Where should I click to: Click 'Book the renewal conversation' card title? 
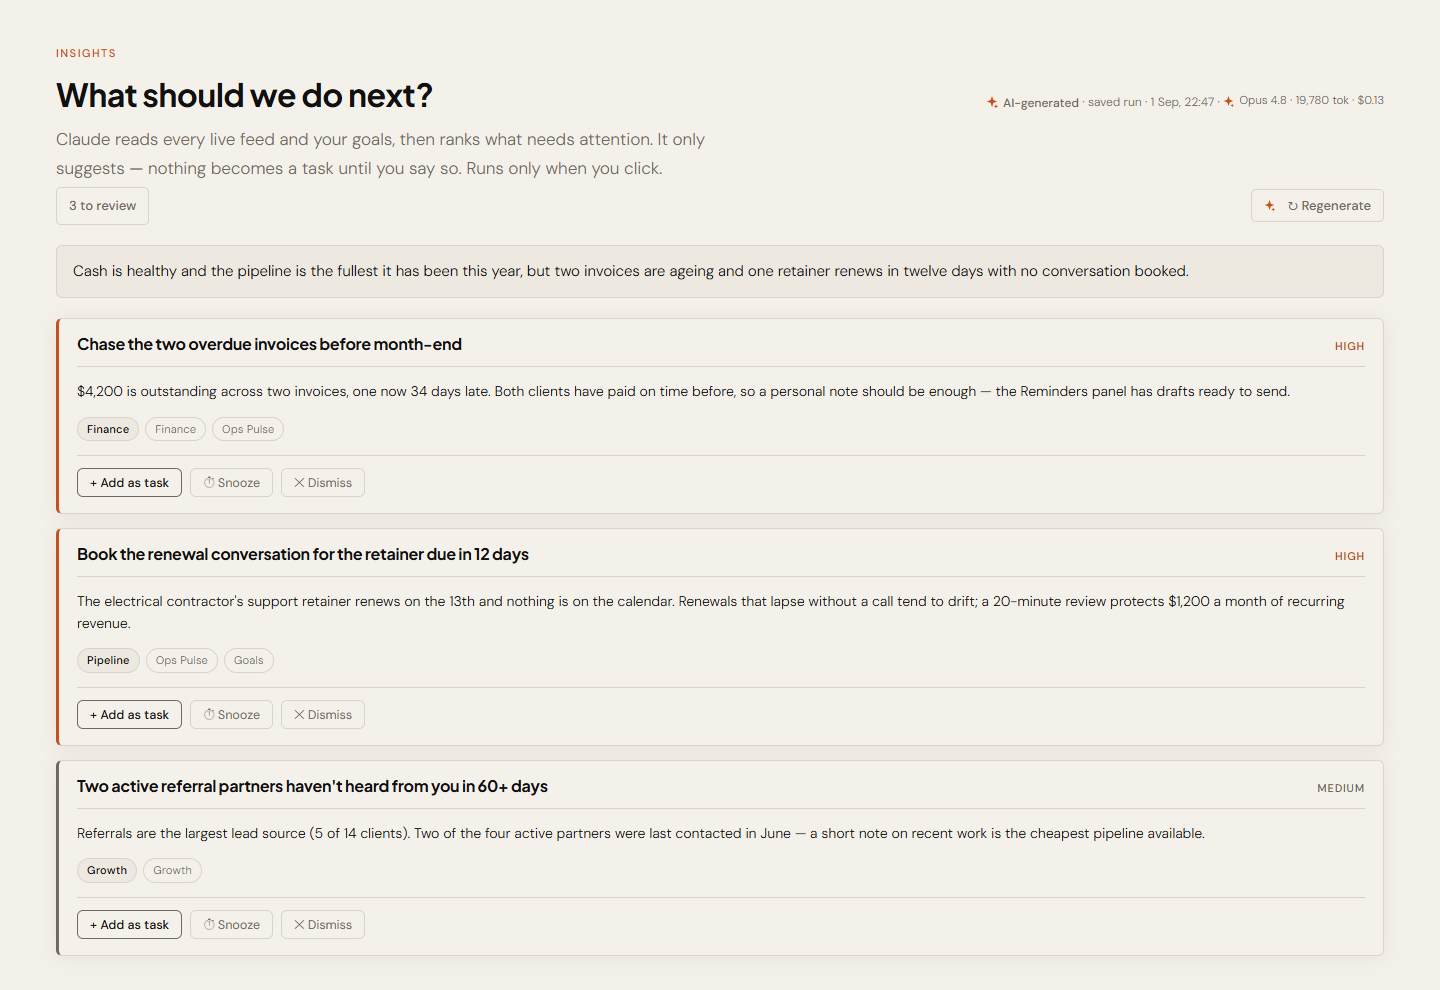[303, 555]
